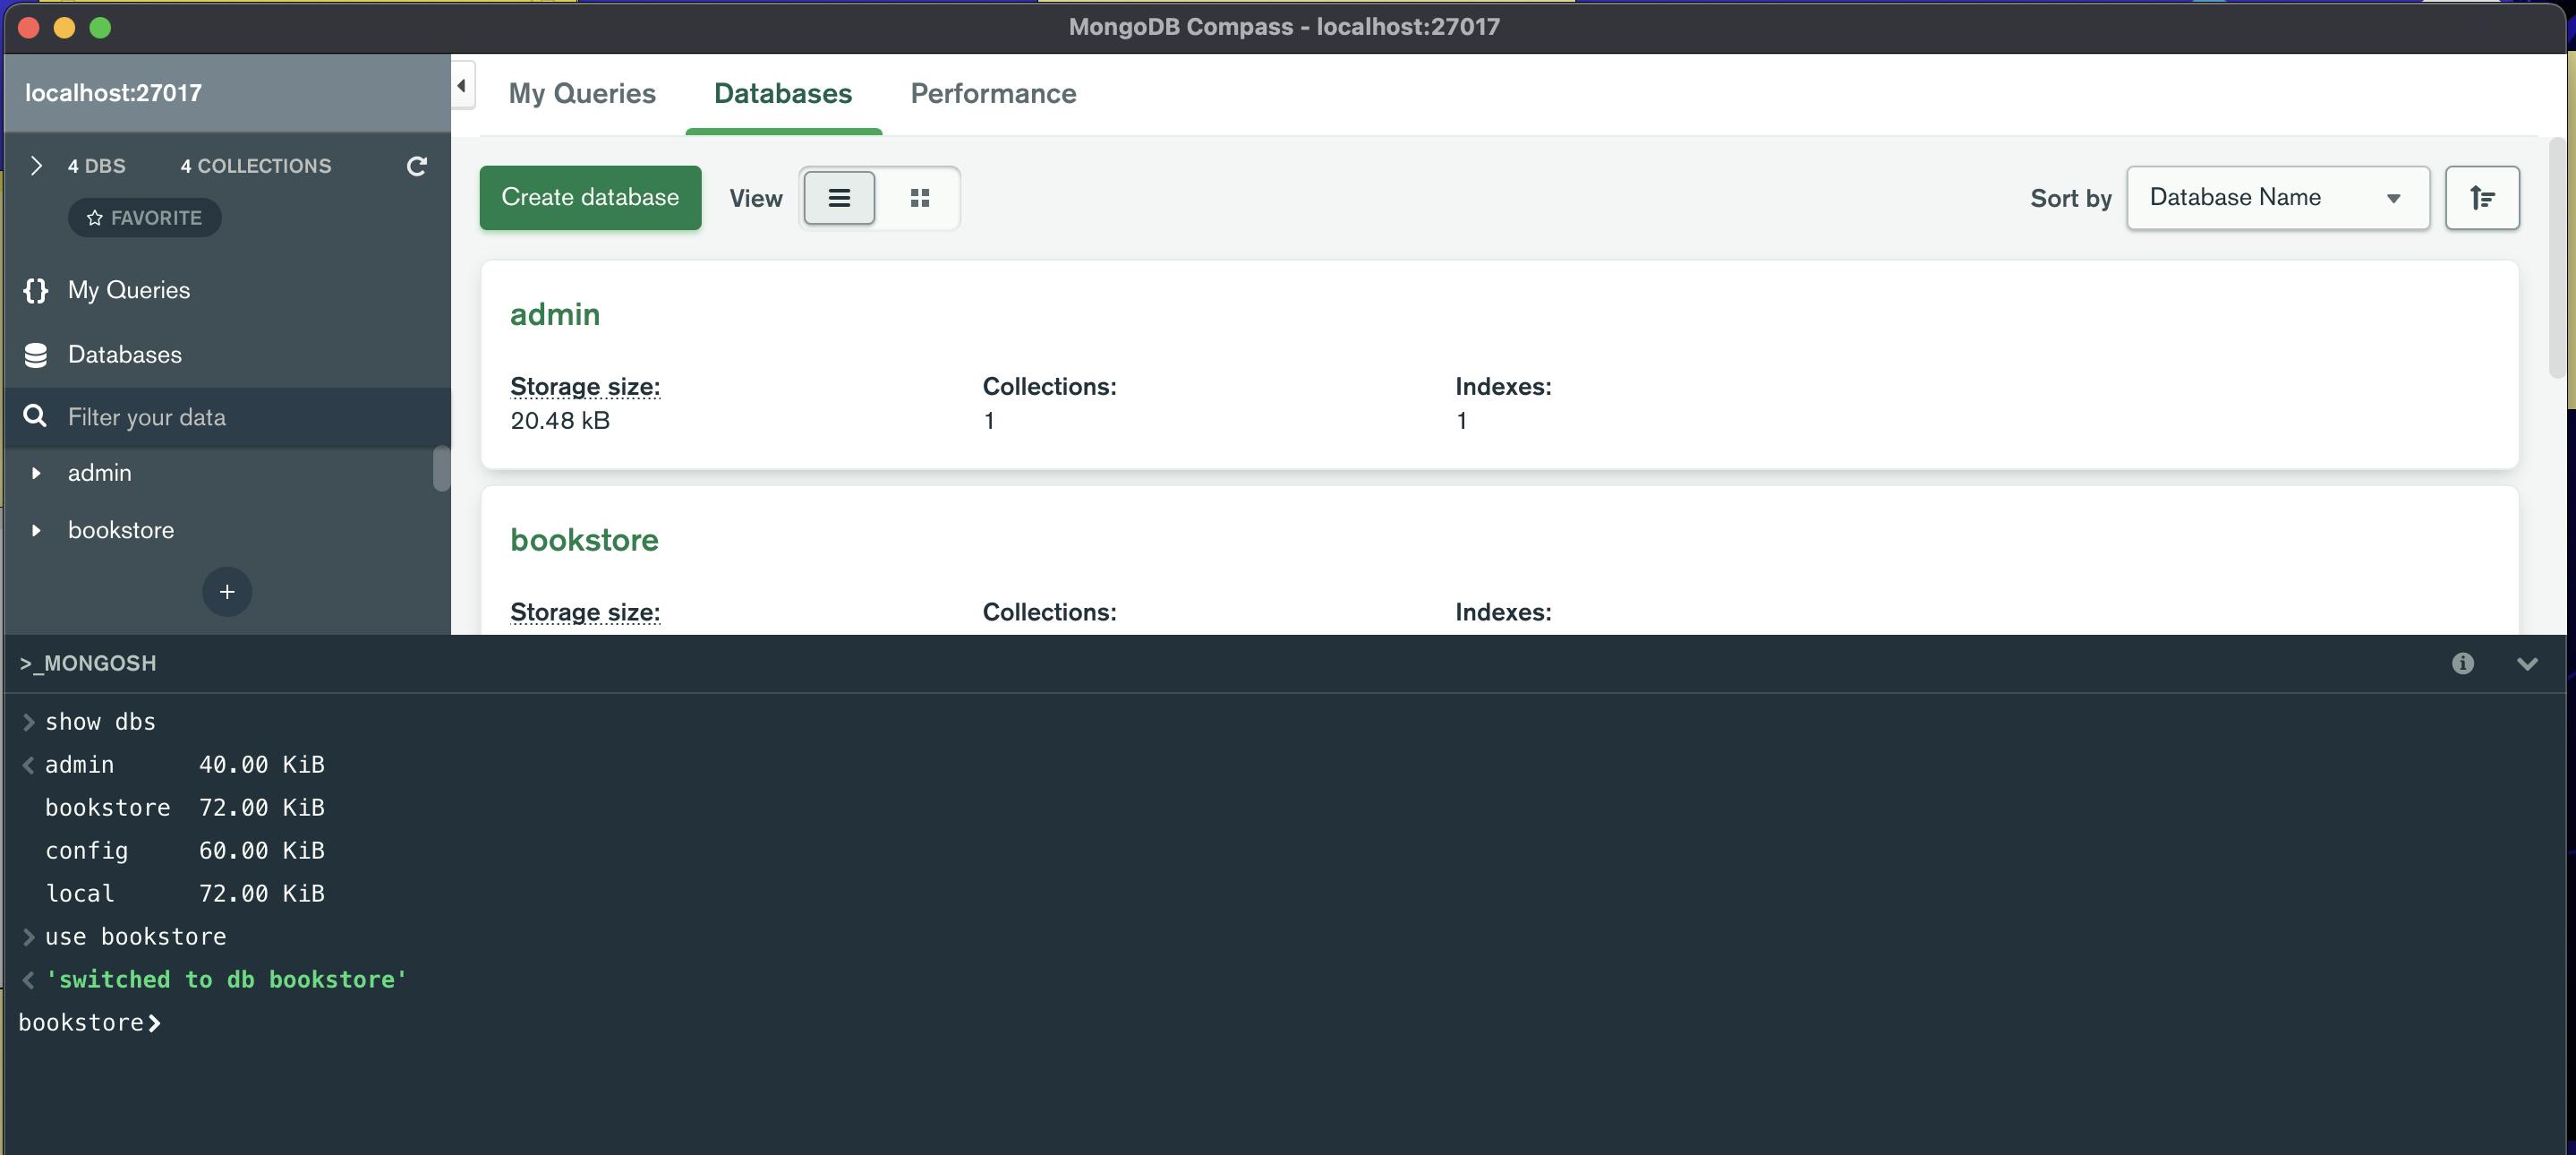Screen dimensions: 2576x1155
Task: Click the 'switched to db bookstore' output
Action: [226, 980]
